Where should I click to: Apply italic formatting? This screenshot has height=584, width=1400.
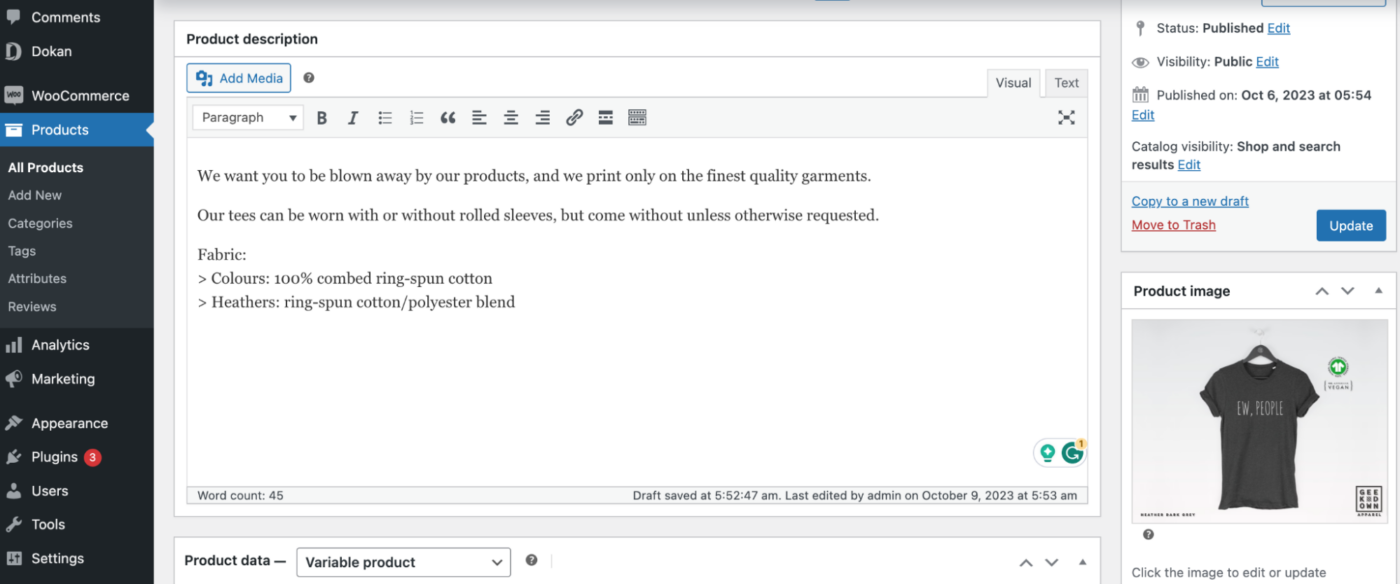click(x=353, y=117)
